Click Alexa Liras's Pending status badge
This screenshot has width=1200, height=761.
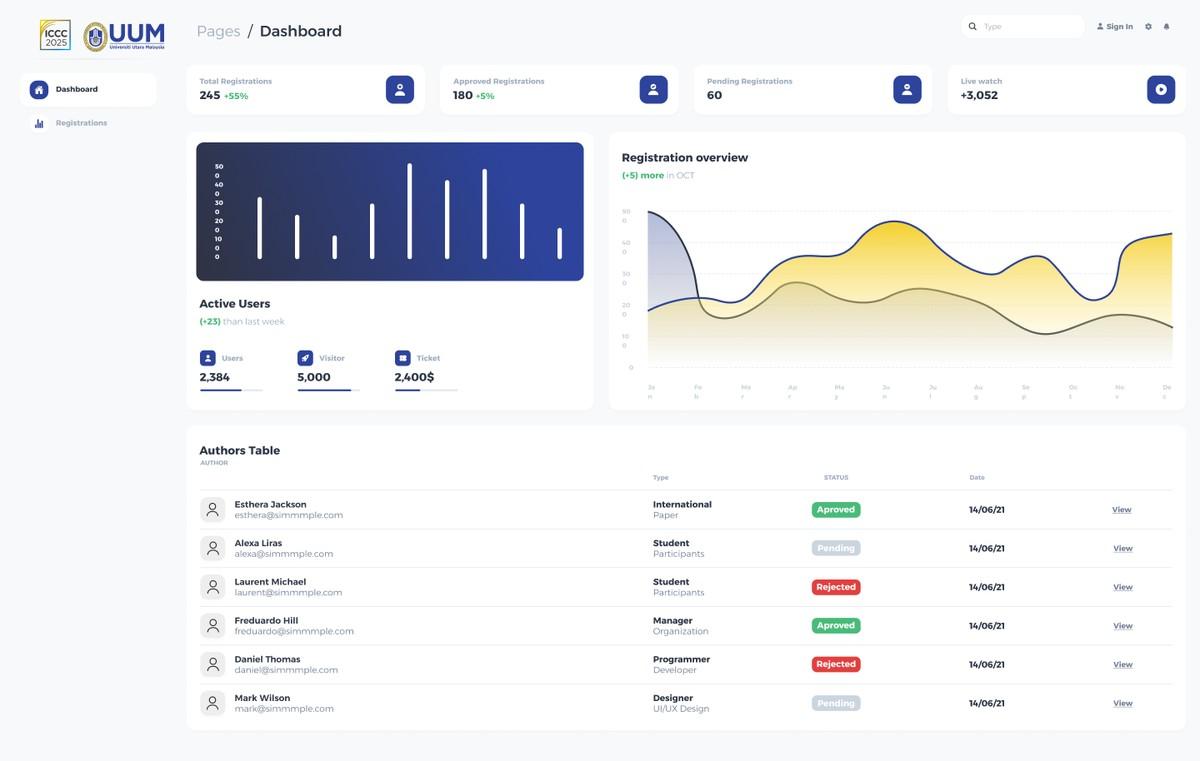[836, 548]
